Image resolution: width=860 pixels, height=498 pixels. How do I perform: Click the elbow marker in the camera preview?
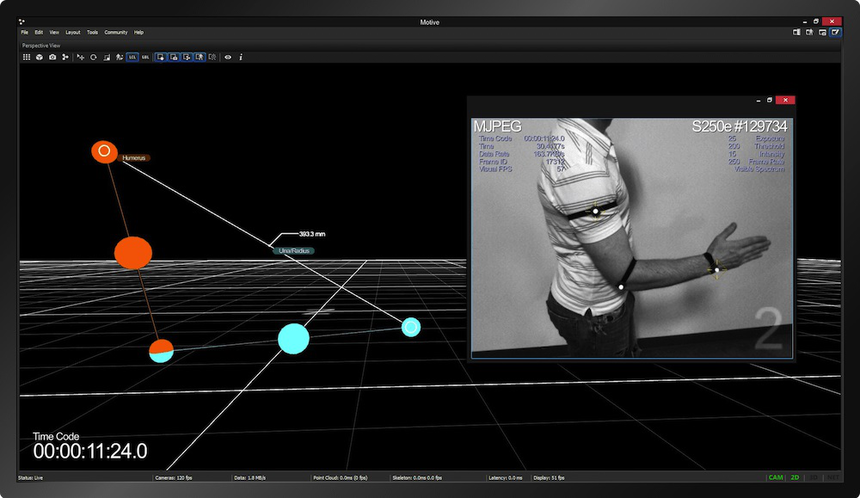pos(621,287)
